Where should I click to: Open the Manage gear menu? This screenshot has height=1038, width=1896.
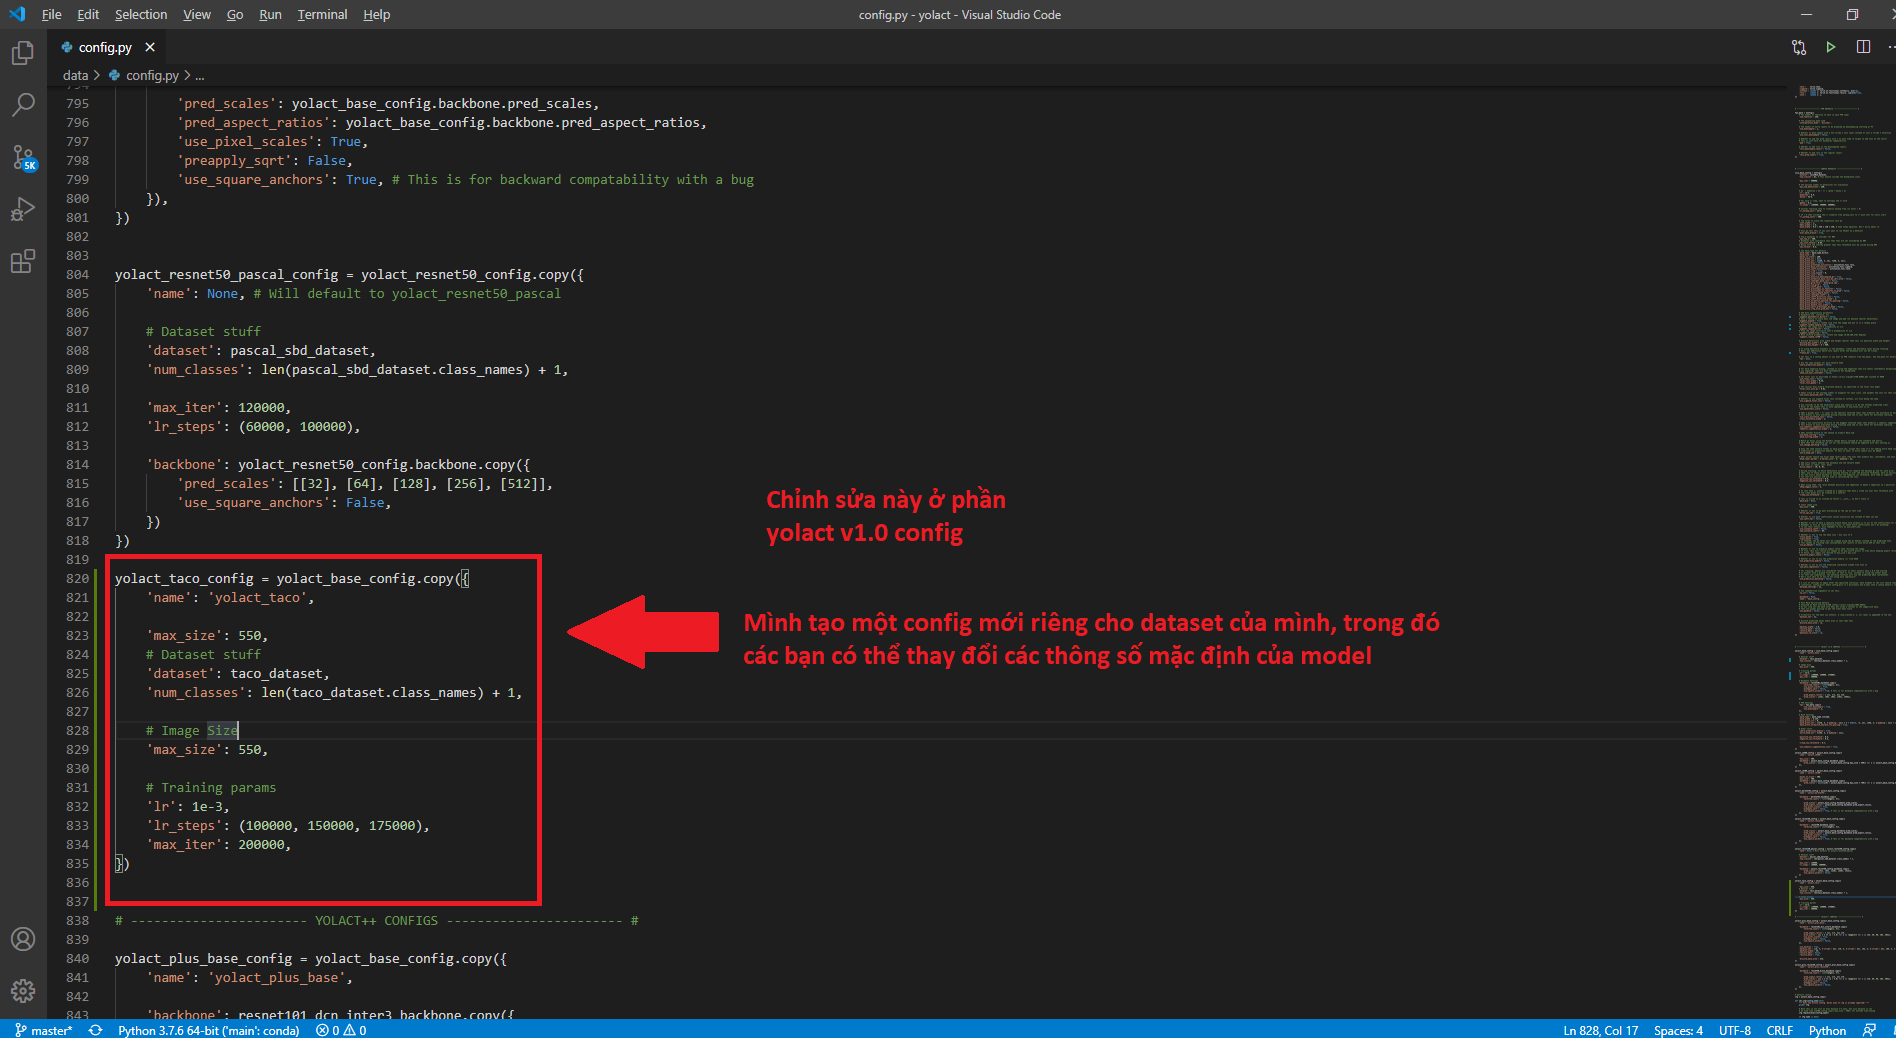pos(22,991)
